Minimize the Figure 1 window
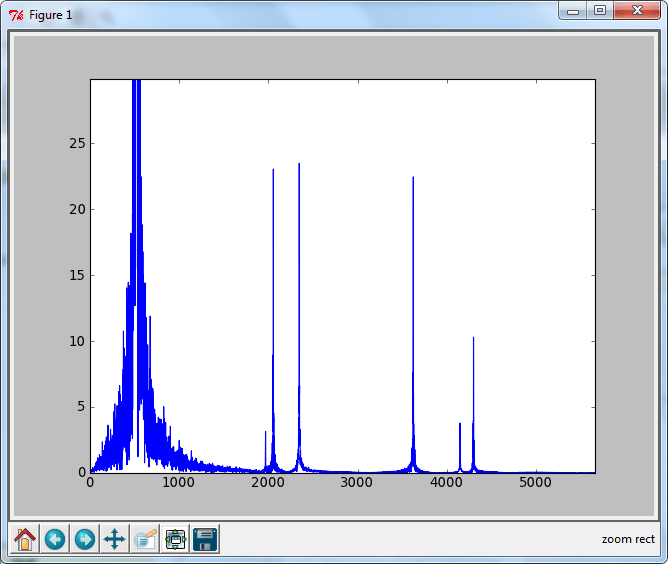Screen dimensions: 668x564 click(x=573, y=10)
